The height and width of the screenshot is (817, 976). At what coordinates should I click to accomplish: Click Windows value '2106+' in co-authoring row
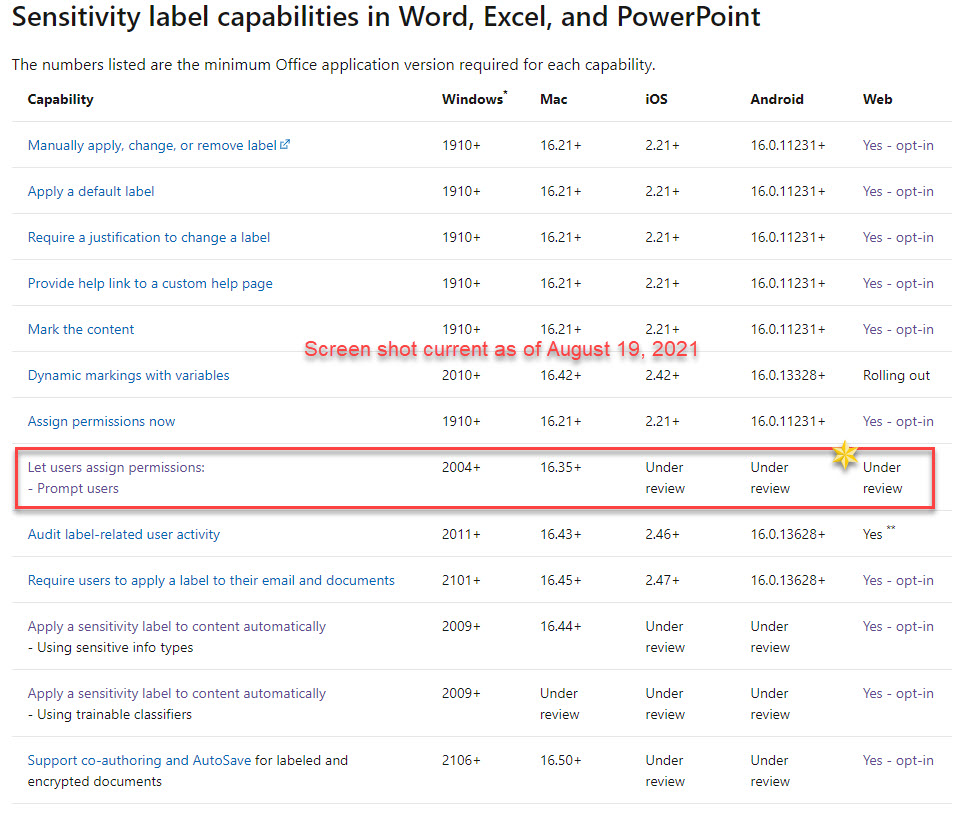(x=461, y=760)
